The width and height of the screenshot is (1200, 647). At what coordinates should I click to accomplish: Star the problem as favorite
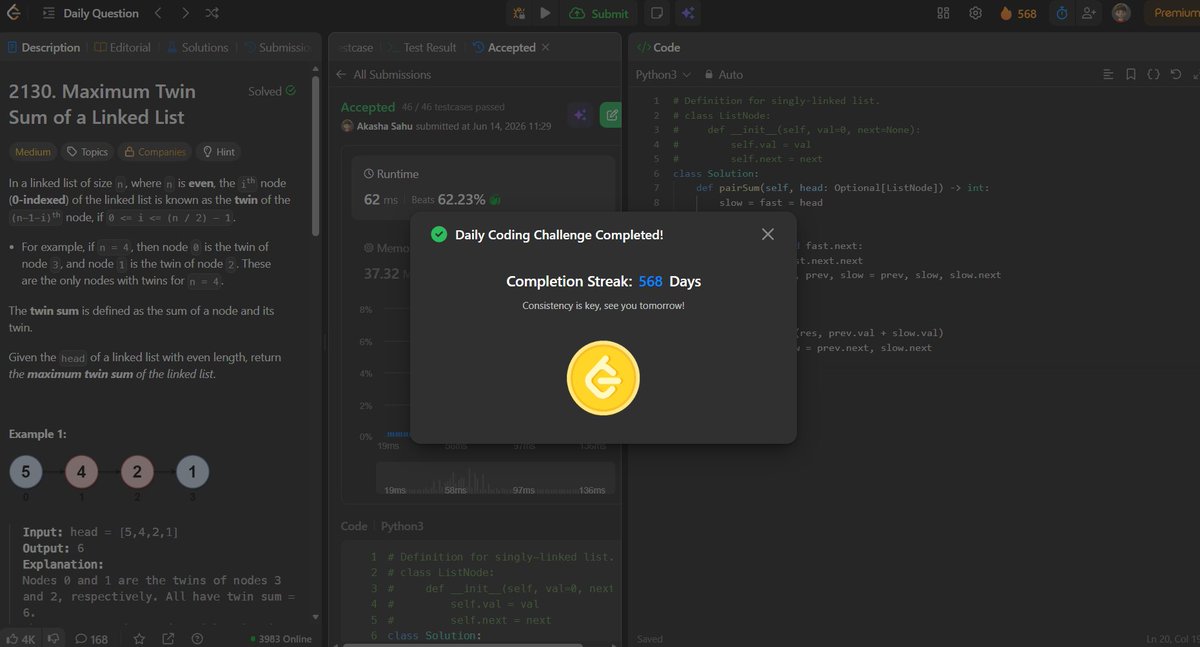(x=139, y=638)
